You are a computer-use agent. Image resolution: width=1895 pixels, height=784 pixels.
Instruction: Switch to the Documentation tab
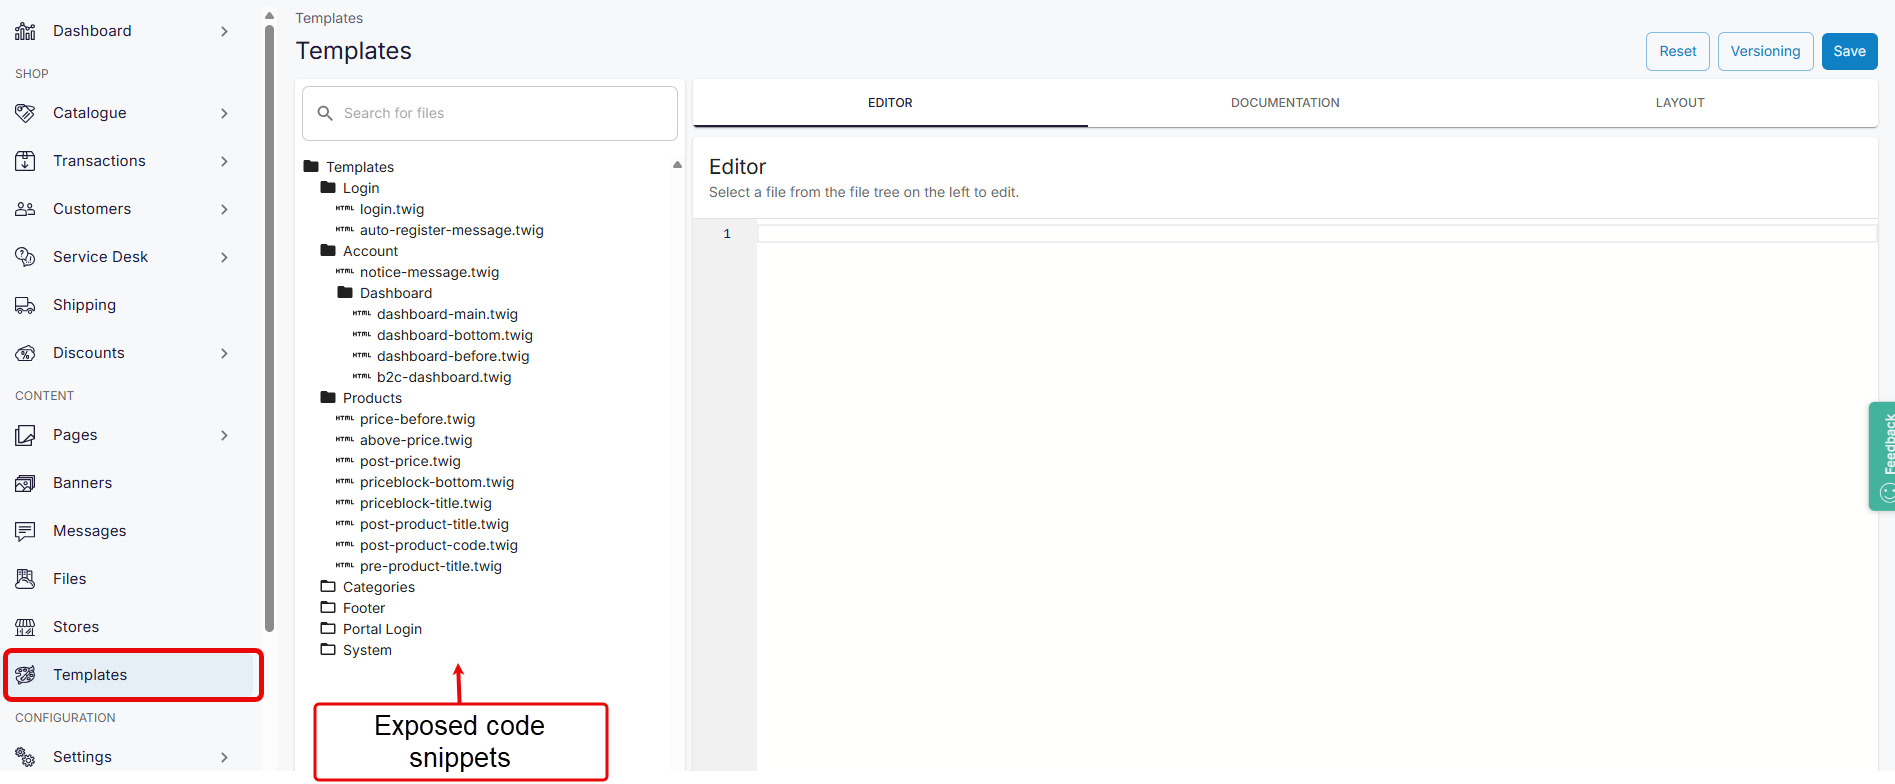coord(1284,103)
